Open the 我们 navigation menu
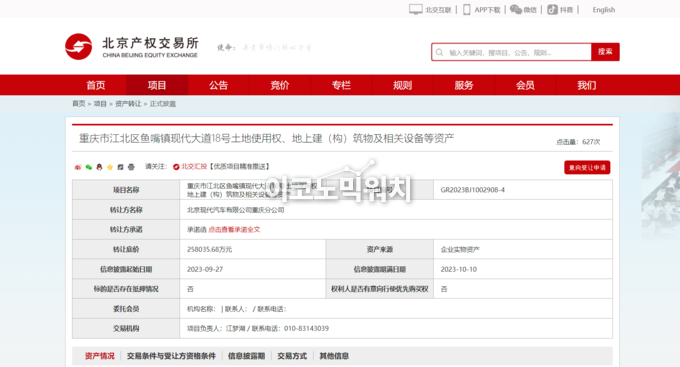This screenshot has height=367, width=680. click(x=587, y=85)
